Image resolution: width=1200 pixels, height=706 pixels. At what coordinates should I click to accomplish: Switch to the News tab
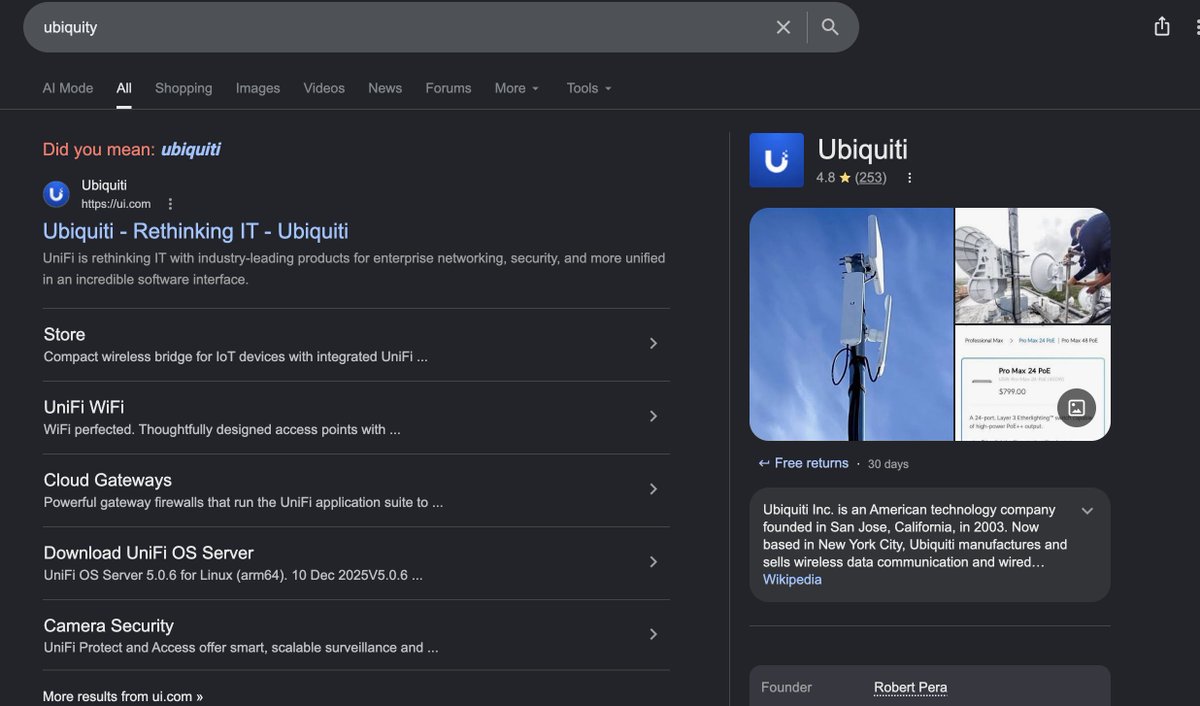385,88
